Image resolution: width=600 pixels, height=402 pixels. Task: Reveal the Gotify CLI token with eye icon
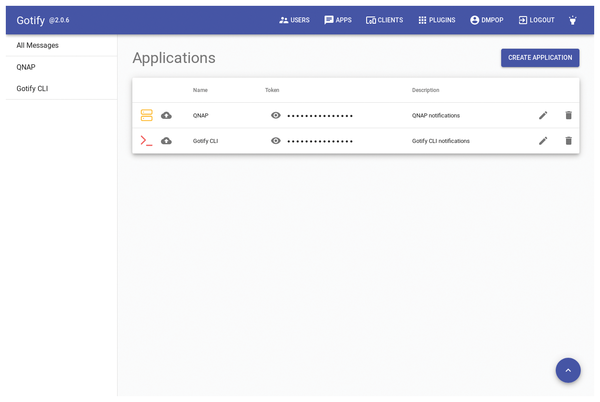tap(276, 141)
